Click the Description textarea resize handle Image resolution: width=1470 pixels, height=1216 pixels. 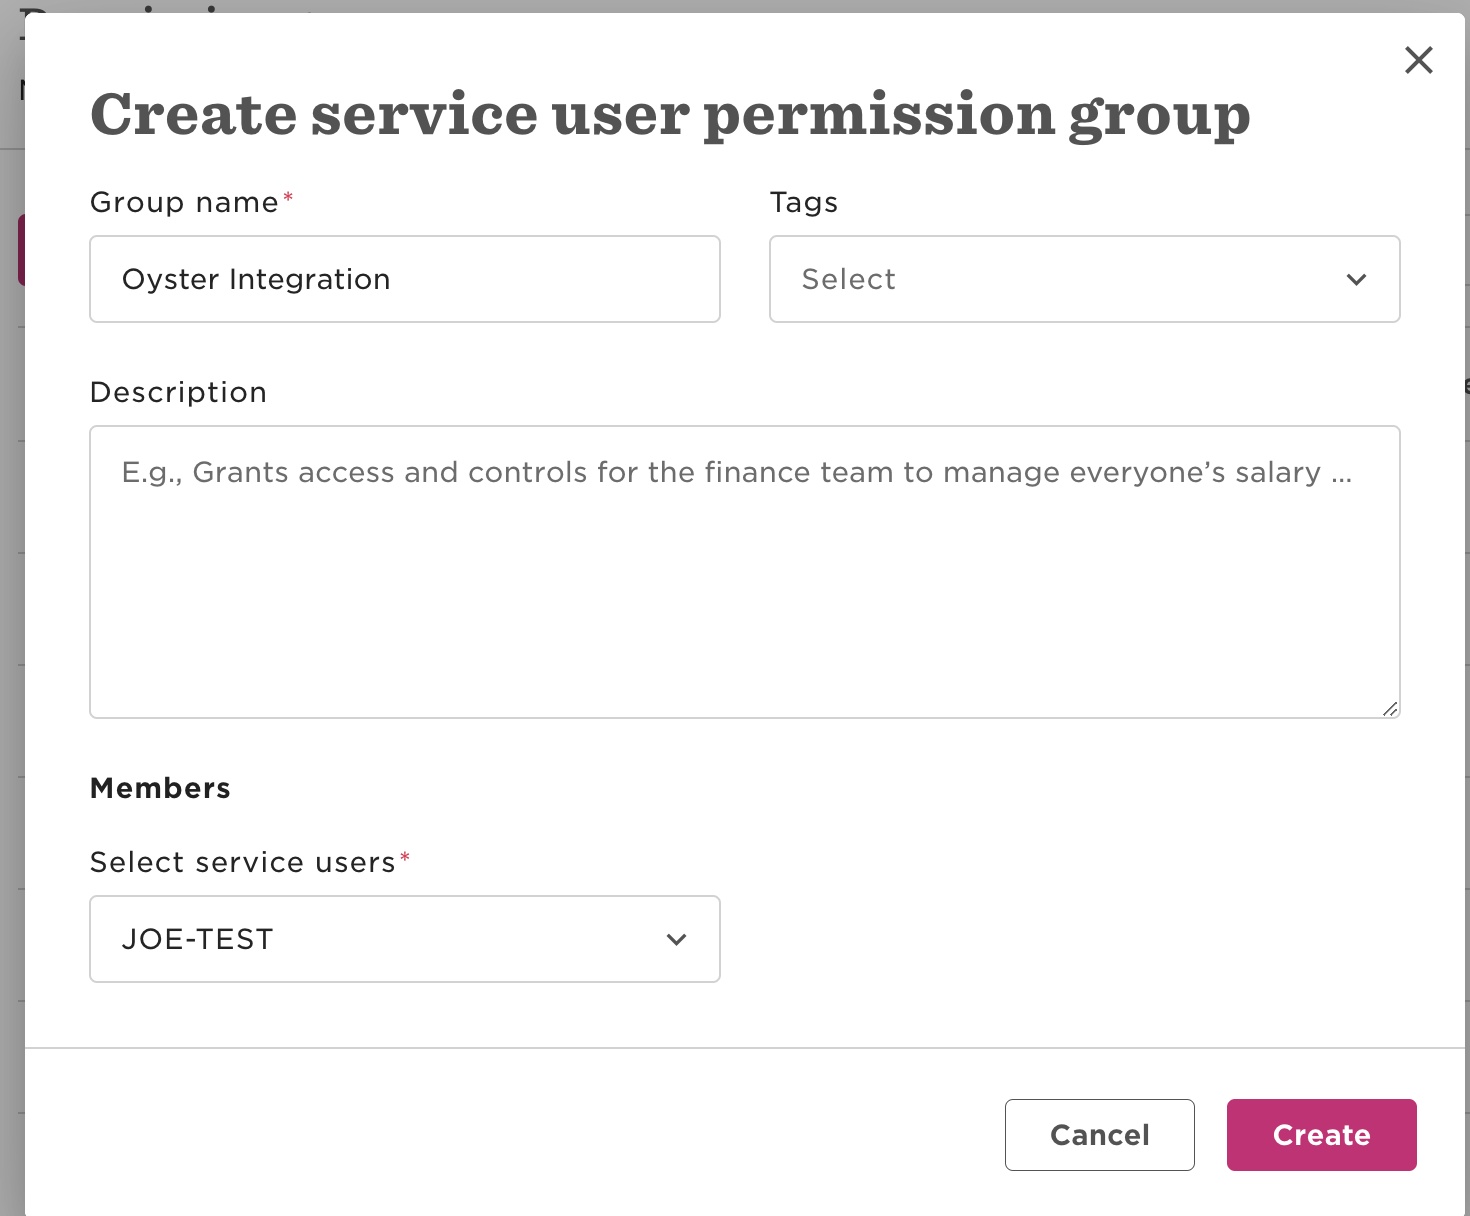[x=1390, y=708]
